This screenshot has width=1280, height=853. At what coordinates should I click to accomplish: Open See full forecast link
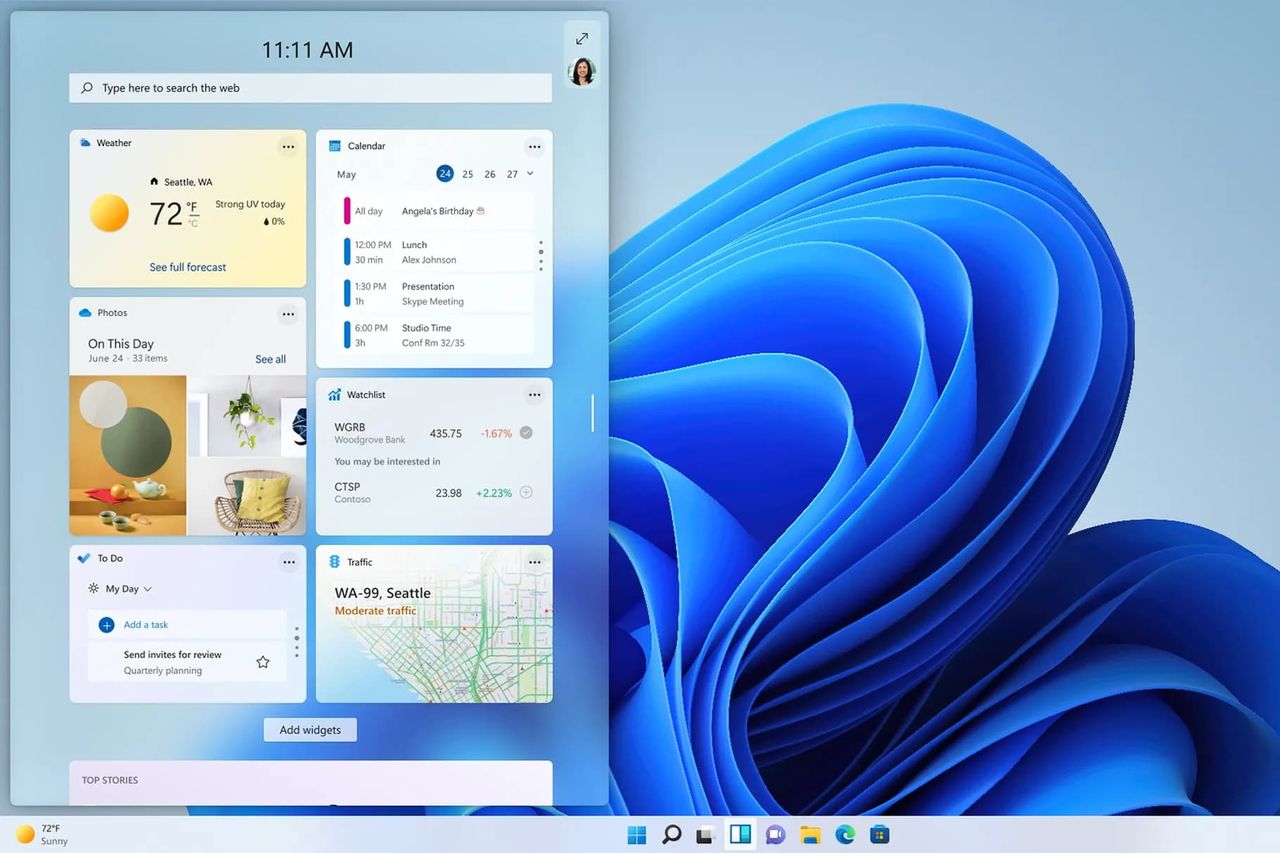pos(186,267)
